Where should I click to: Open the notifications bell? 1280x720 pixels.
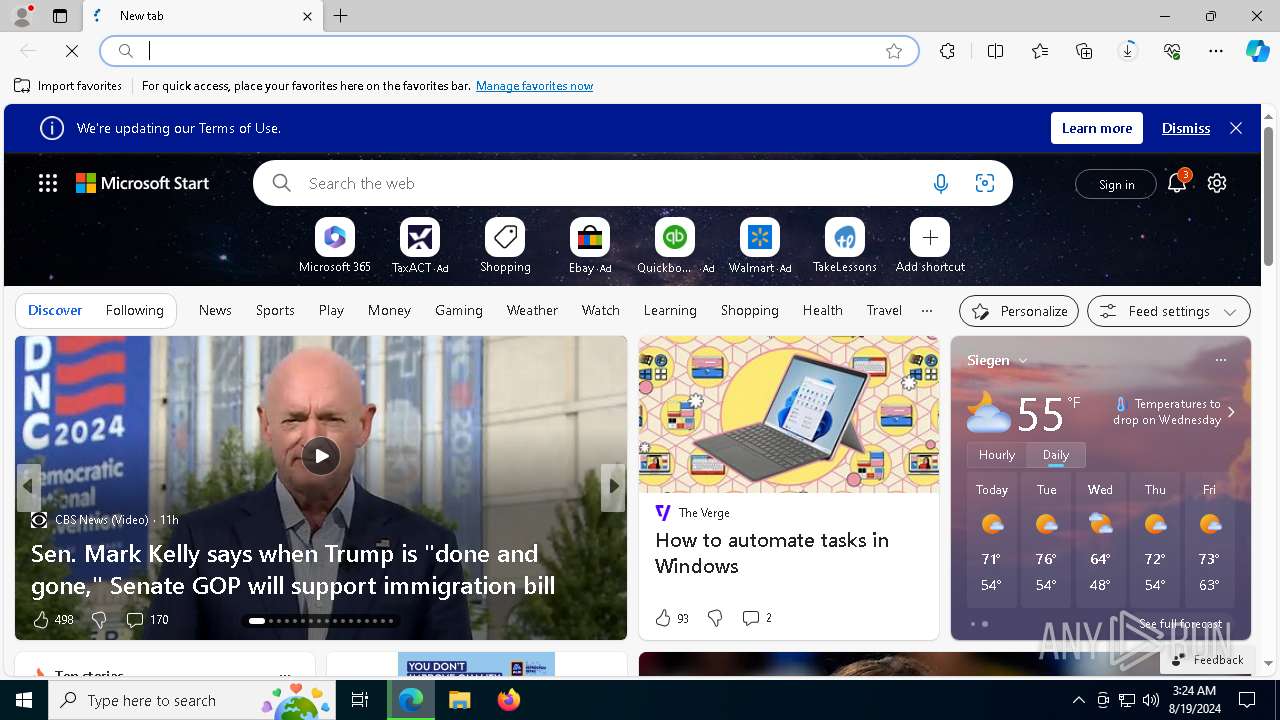(x=1177, y=183)
